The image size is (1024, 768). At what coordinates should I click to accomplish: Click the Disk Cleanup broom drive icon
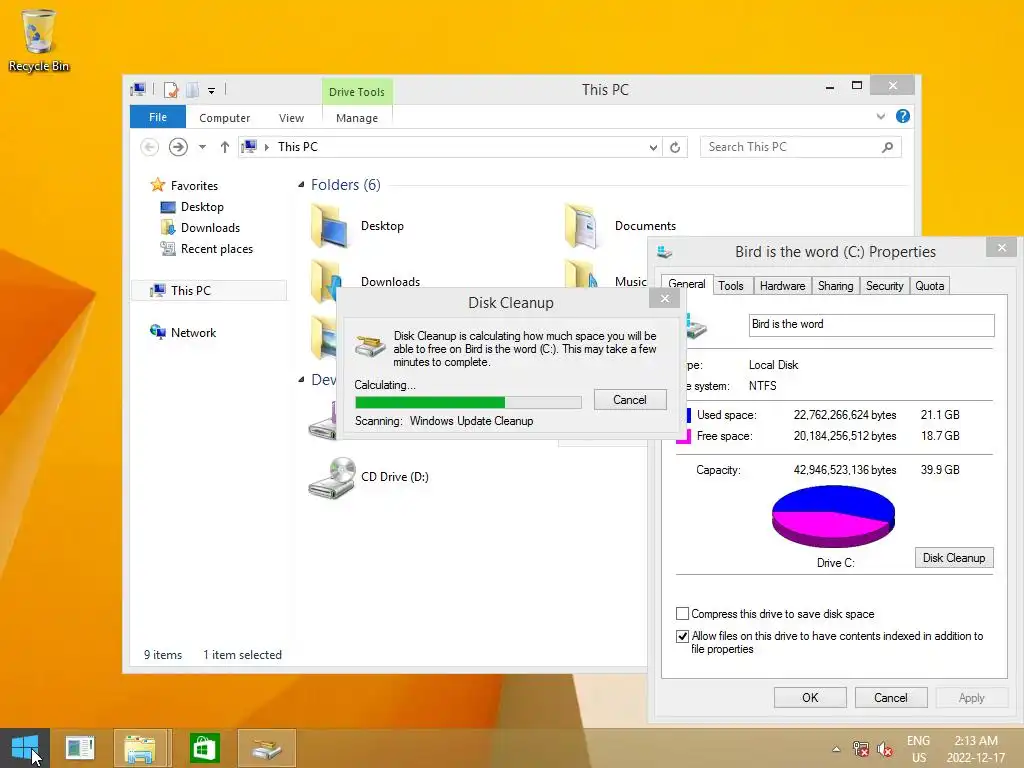pos(370,345)
